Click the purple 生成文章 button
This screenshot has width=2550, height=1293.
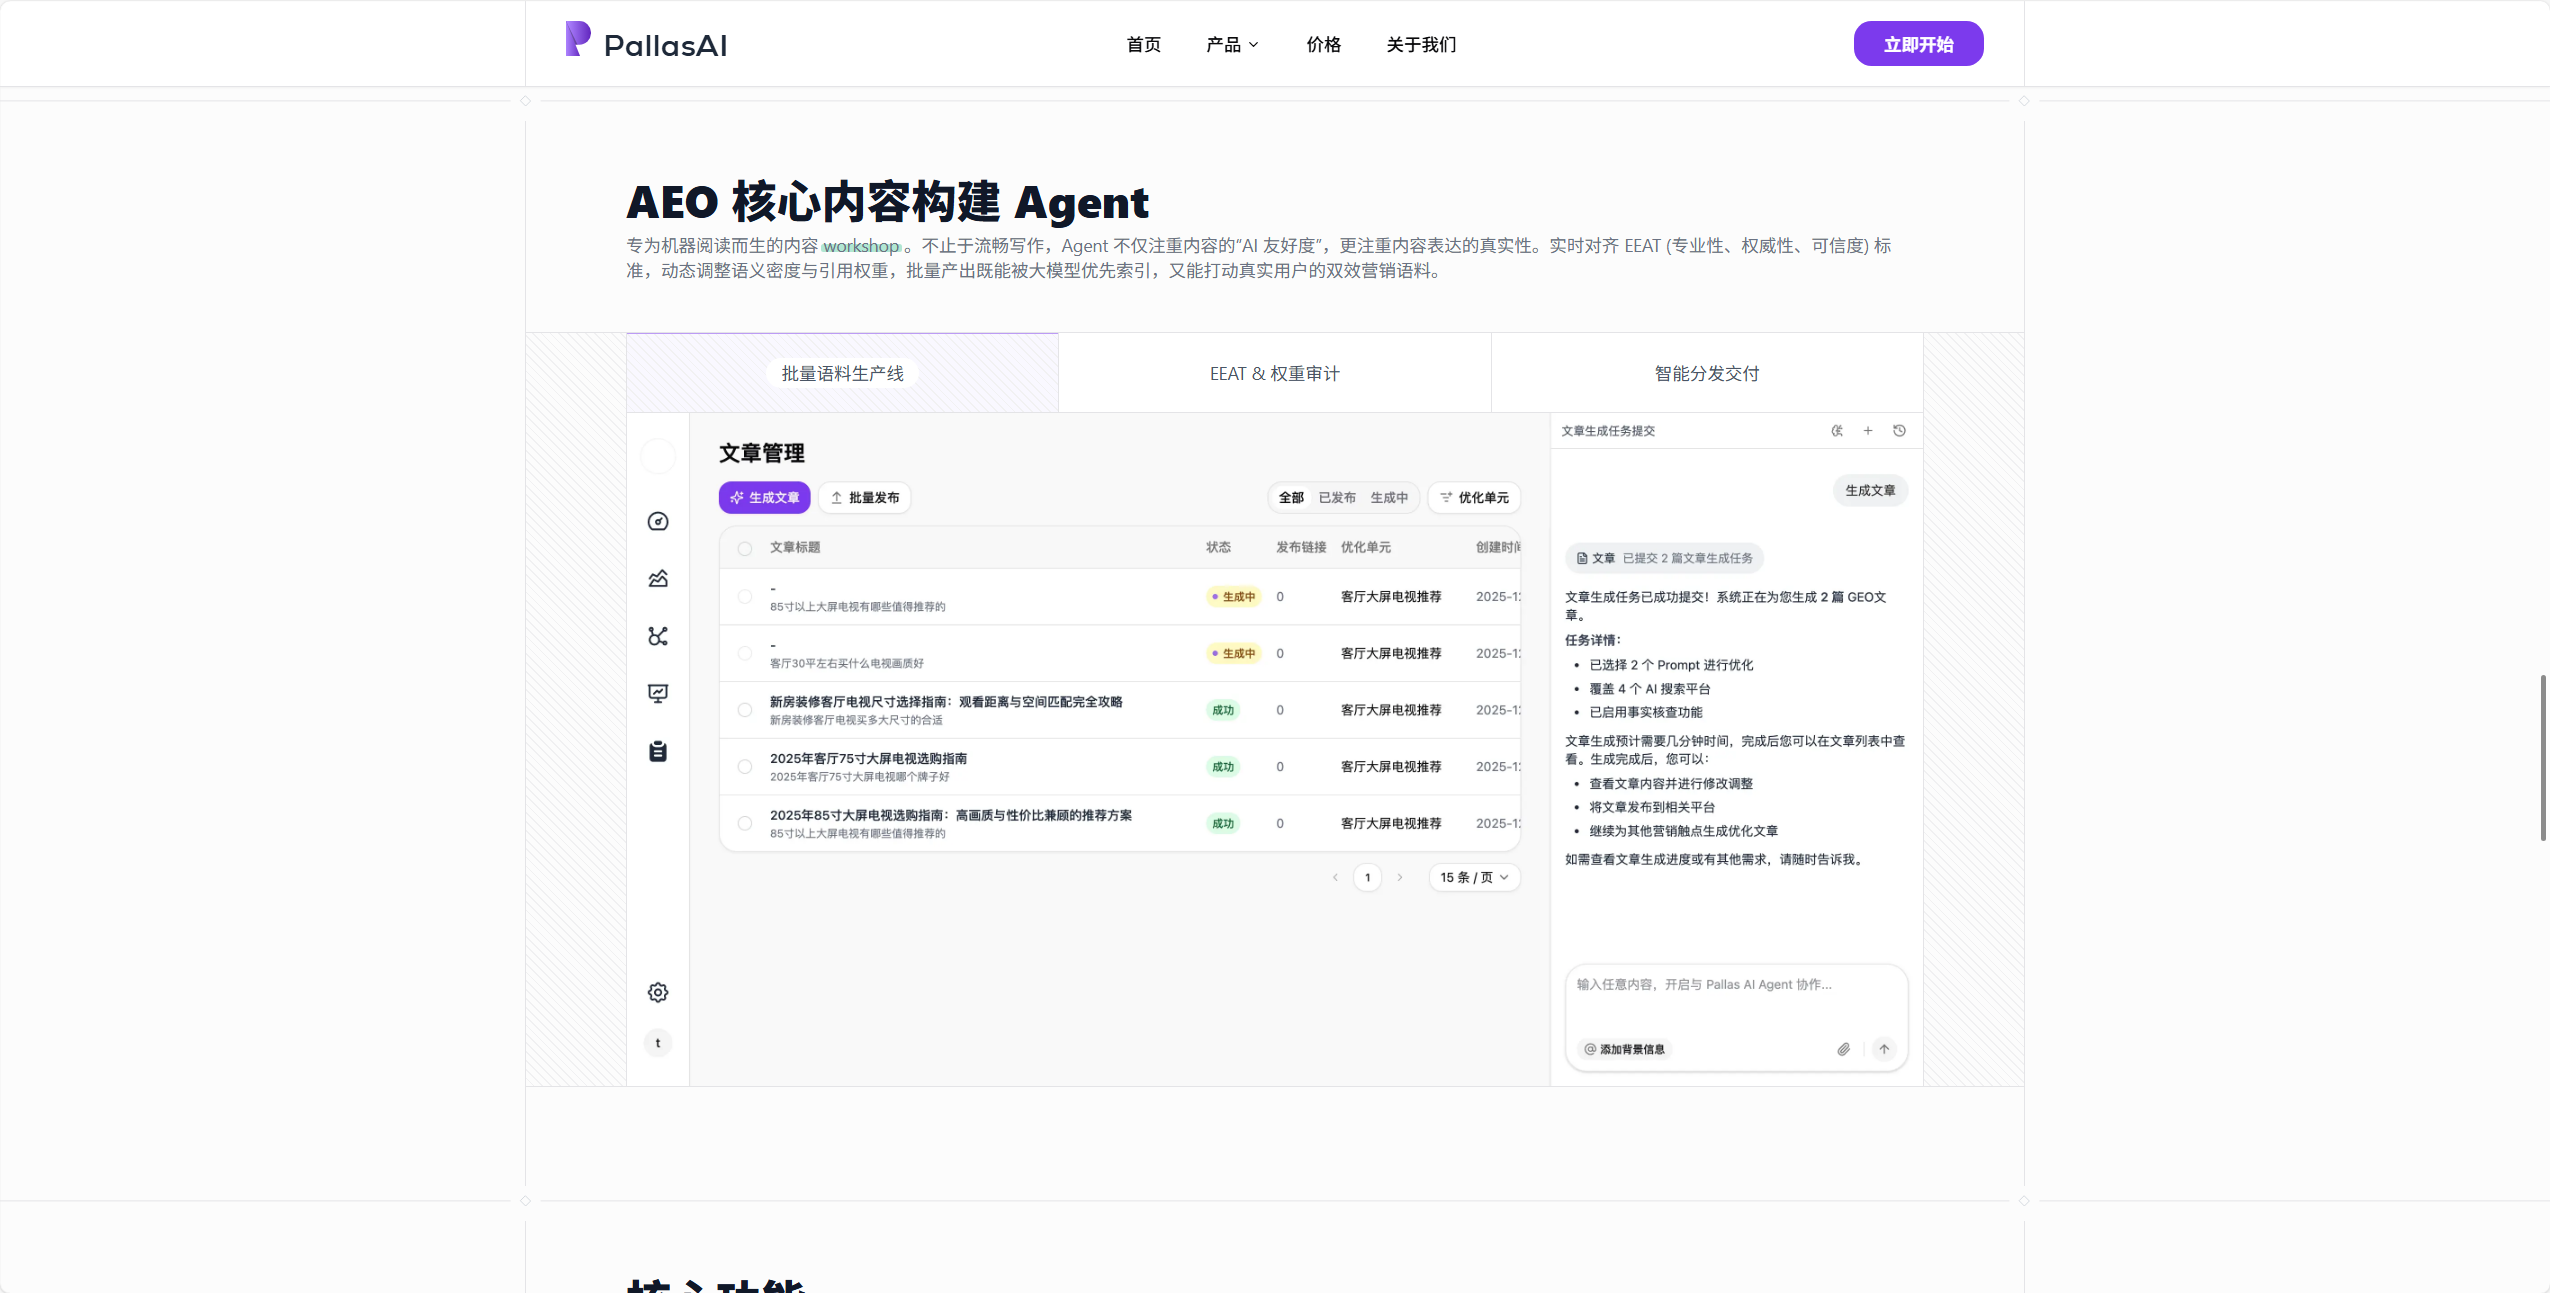click(765, 497)
